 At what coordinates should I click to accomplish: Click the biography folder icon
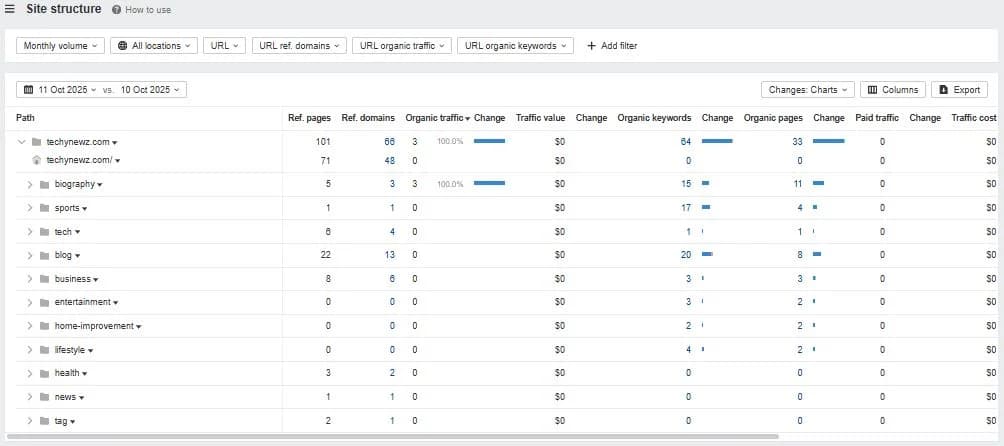(44, 184)
